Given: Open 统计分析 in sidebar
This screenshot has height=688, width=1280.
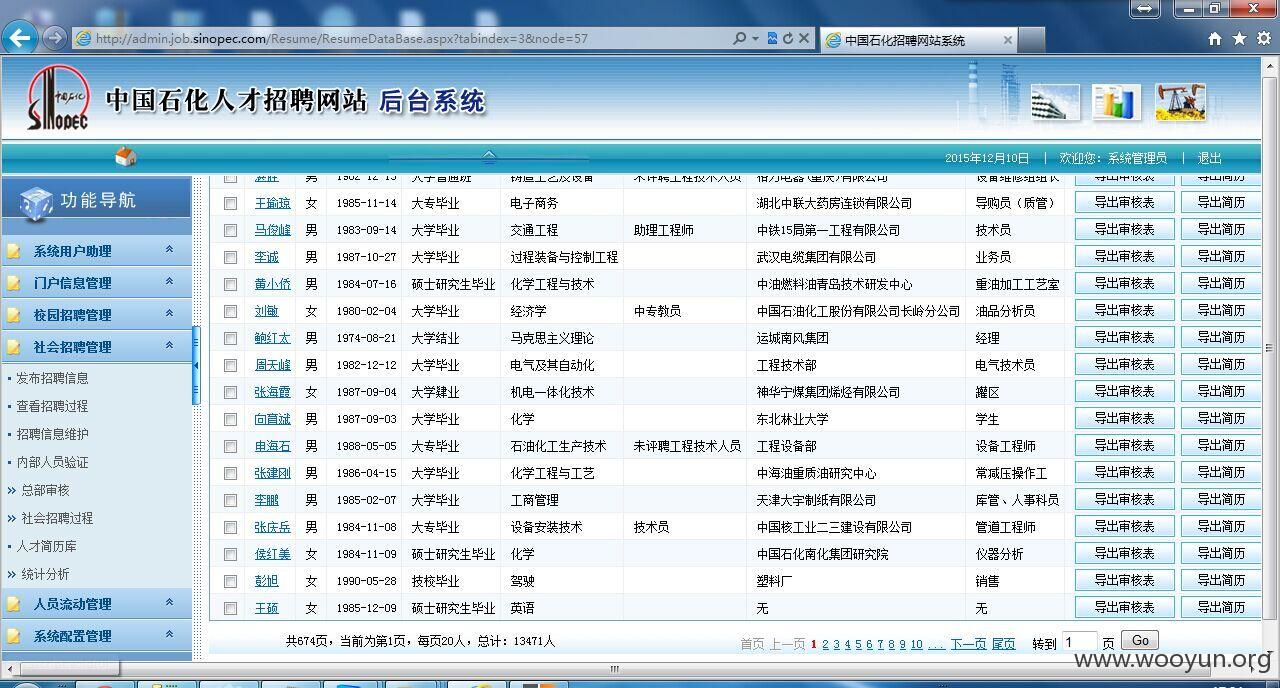Looking at the screenshot, I should click(45, 574).
